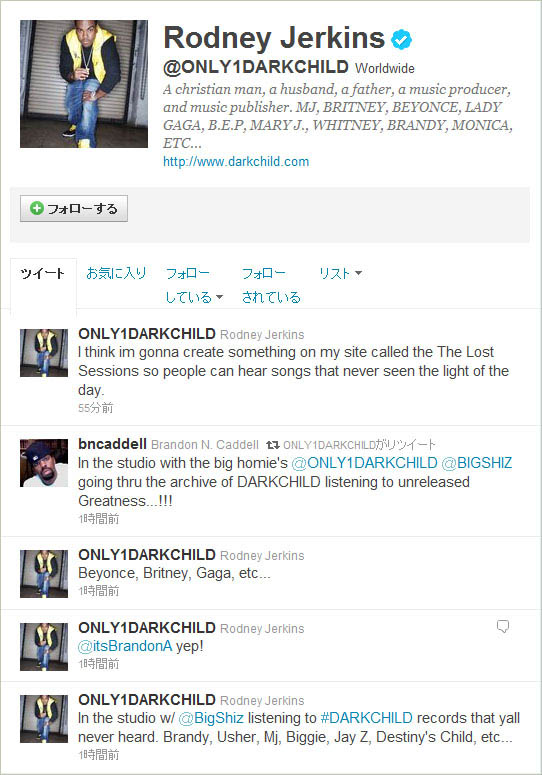The image size is (542, 775).
Task: Open Rodney Jerkins' large profile photo
Action: (x=84, y=84)
